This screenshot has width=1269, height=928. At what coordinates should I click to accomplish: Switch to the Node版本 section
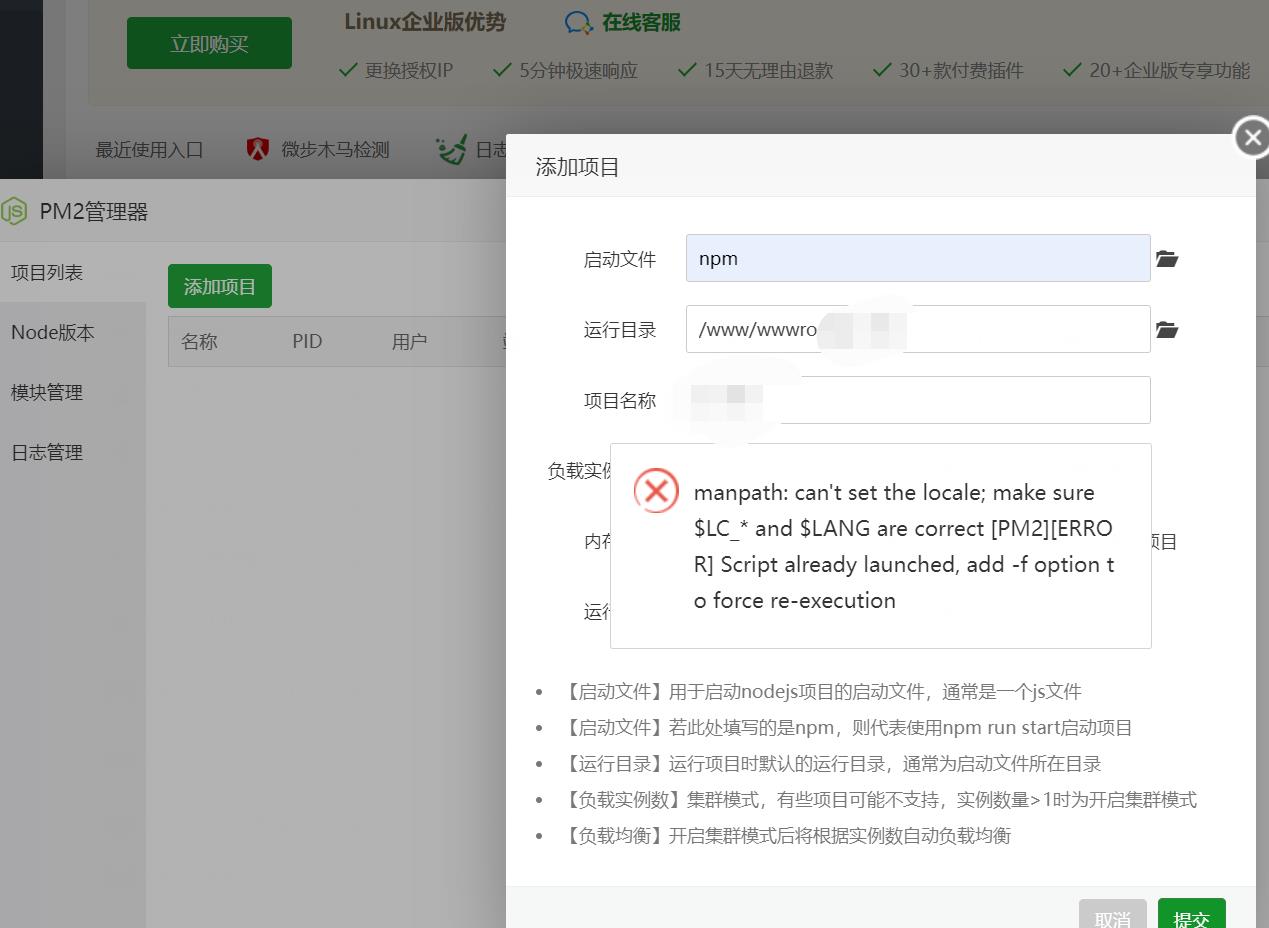click(52, 332)
